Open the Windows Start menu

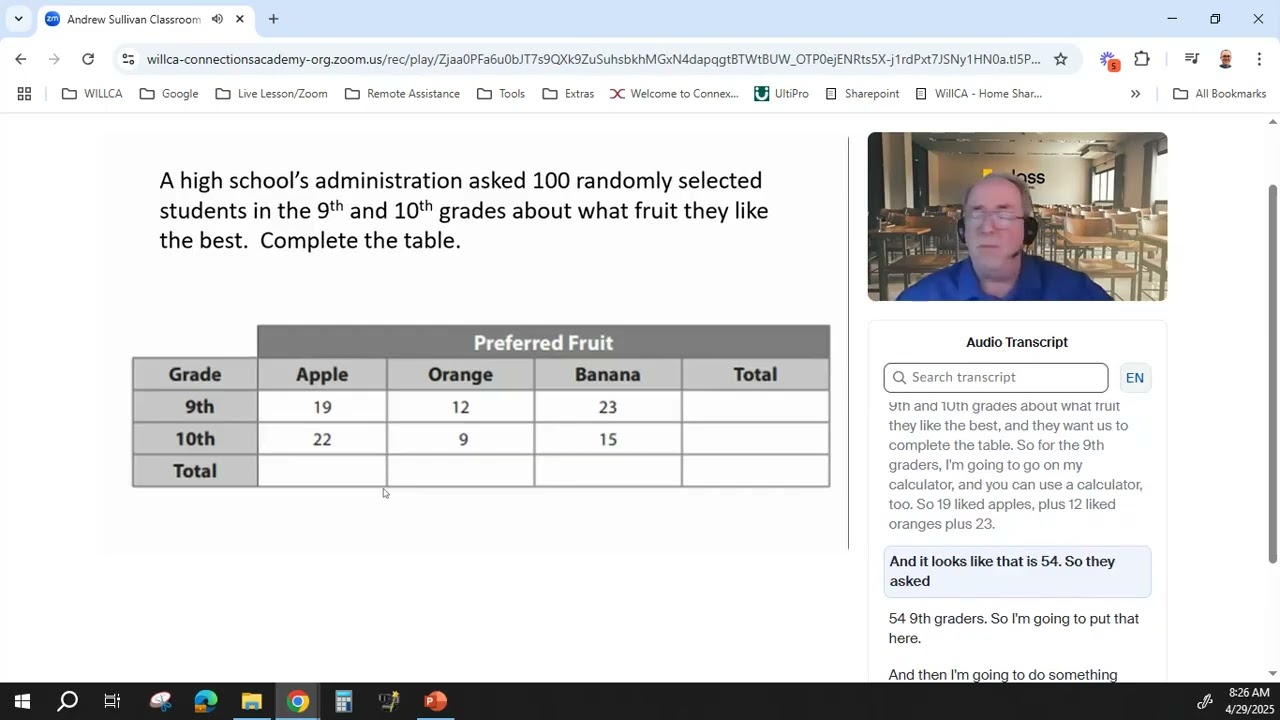[x=21, y=701]
